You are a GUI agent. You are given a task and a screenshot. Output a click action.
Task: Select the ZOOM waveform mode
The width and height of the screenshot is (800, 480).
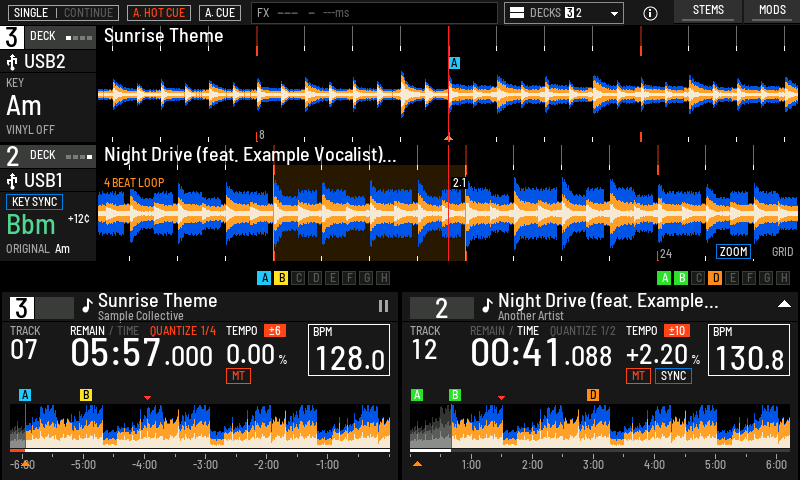[x=734, y=251]
